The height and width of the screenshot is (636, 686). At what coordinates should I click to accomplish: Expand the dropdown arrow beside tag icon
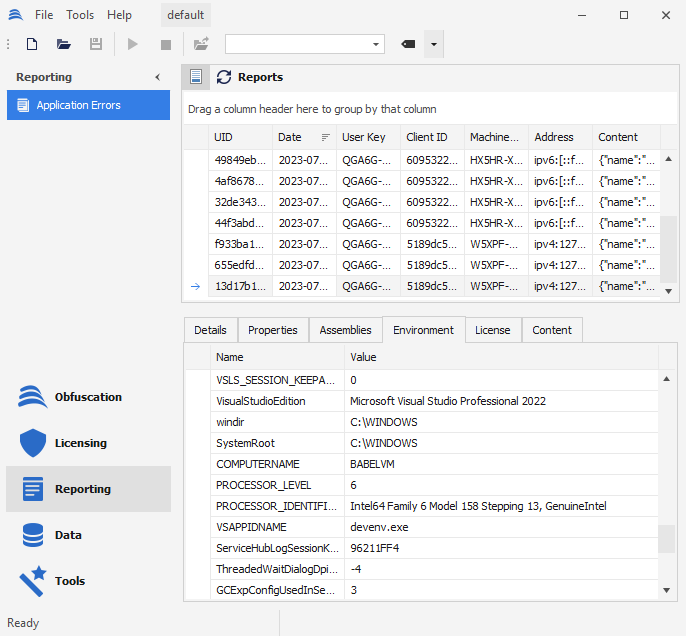(433, 44)
